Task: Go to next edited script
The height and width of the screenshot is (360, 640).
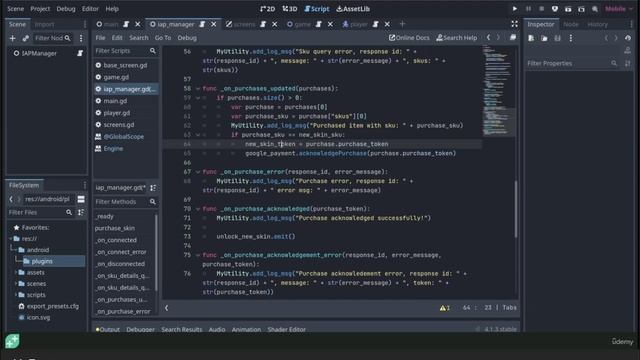Action: (x=498, y=38)
